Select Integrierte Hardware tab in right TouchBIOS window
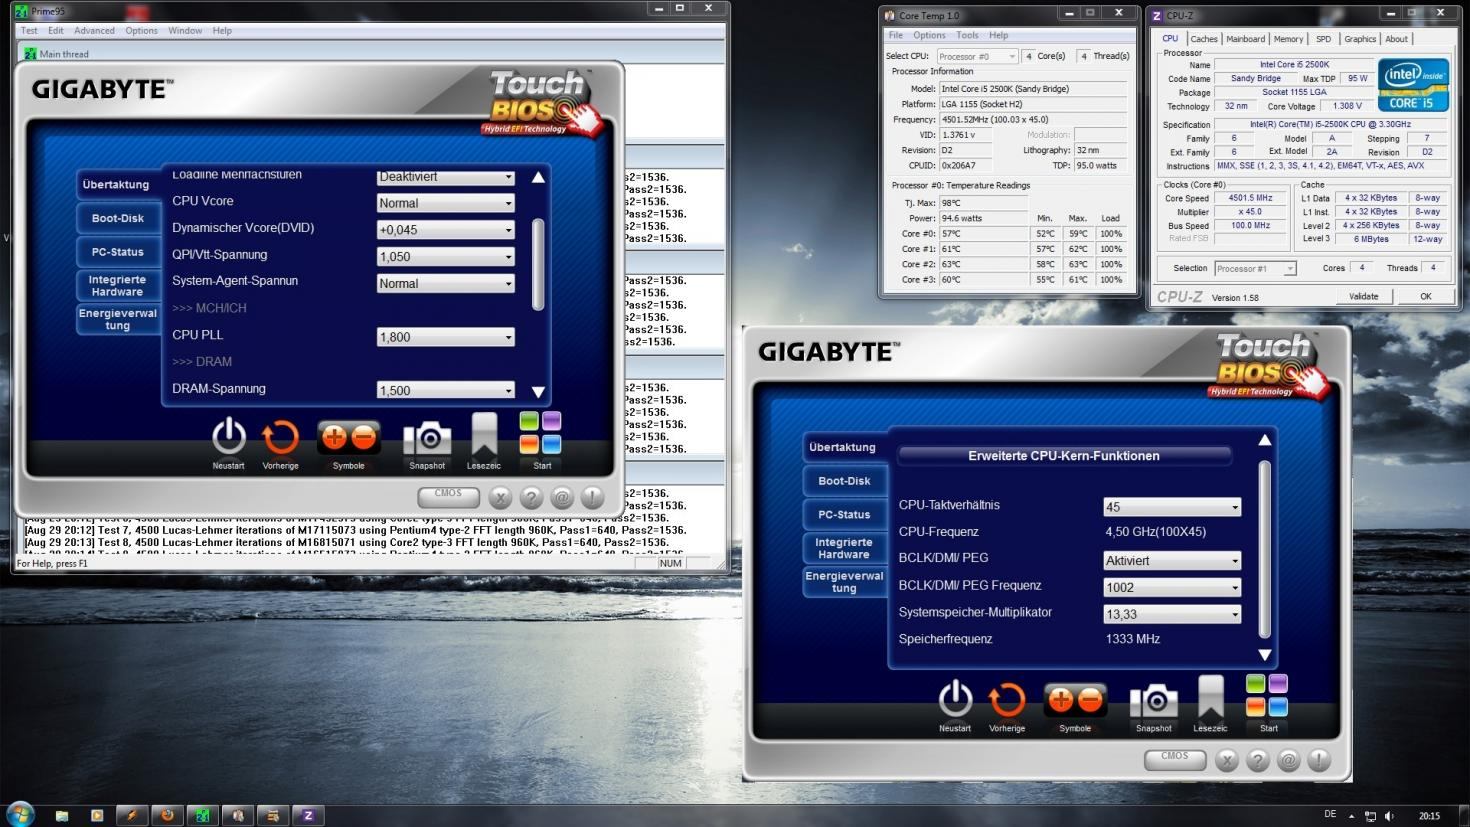Viewport: 1470px width, 827px height. point(844,548)
